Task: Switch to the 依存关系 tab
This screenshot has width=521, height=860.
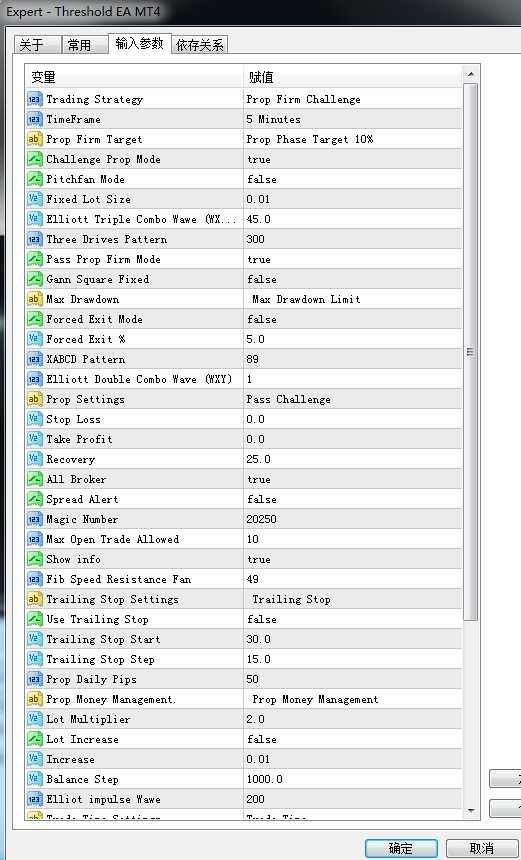Action: [200, 45]
